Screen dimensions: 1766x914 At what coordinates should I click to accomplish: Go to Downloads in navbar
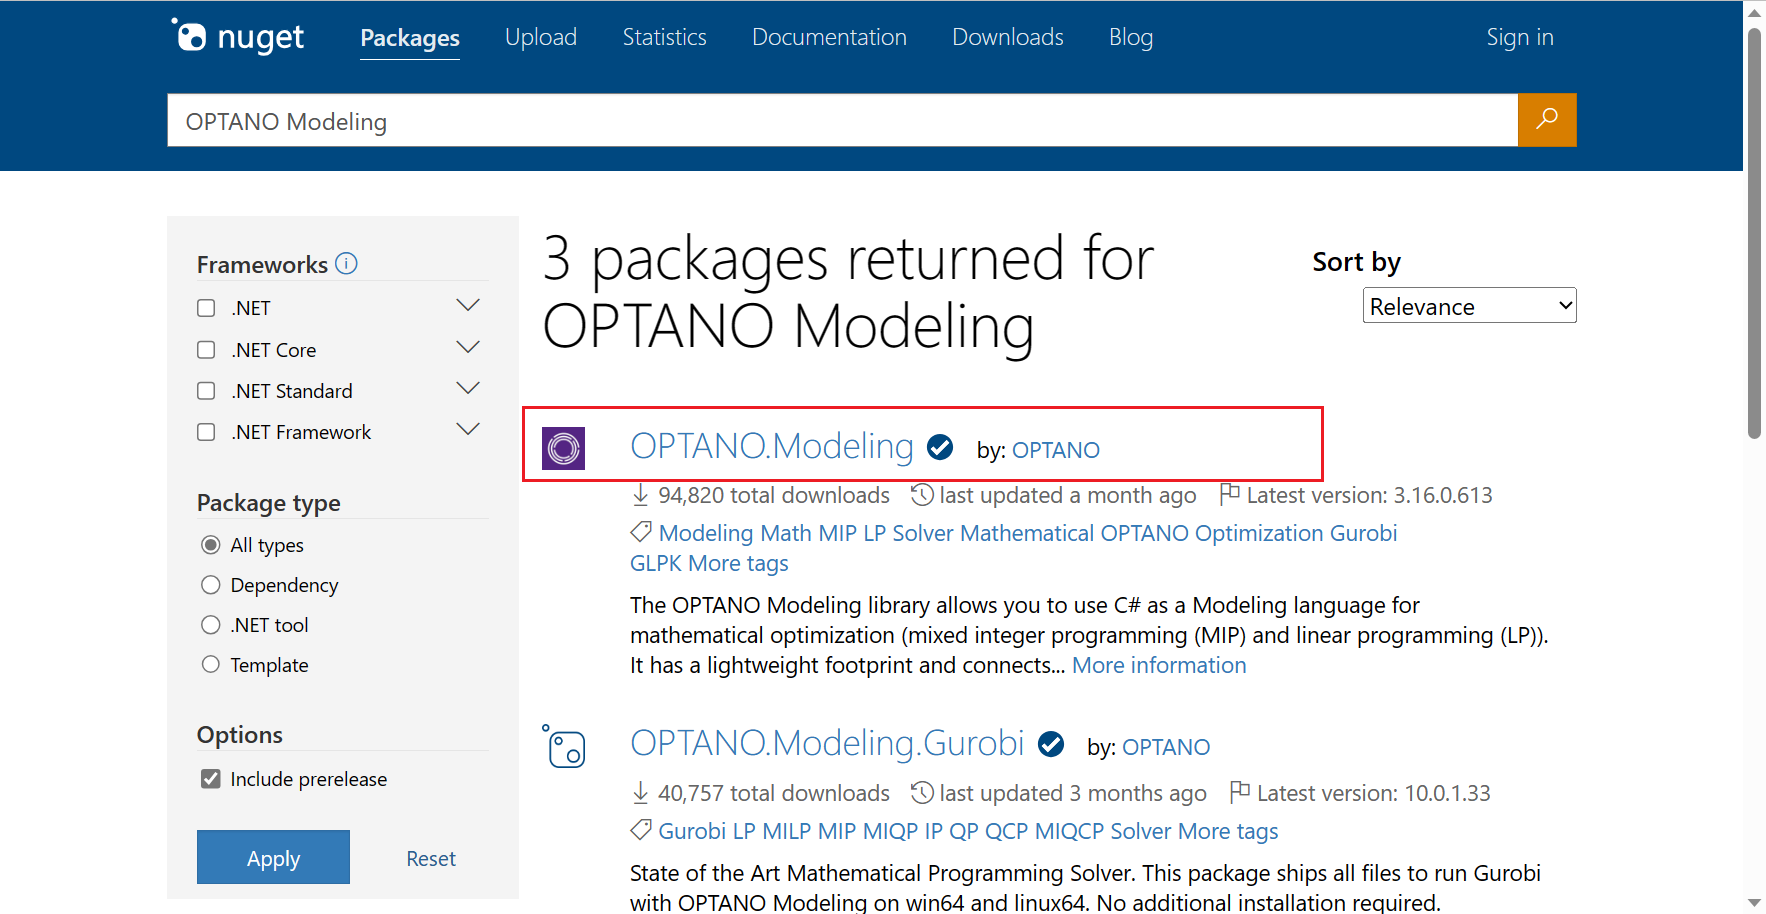click(1008, 37)
